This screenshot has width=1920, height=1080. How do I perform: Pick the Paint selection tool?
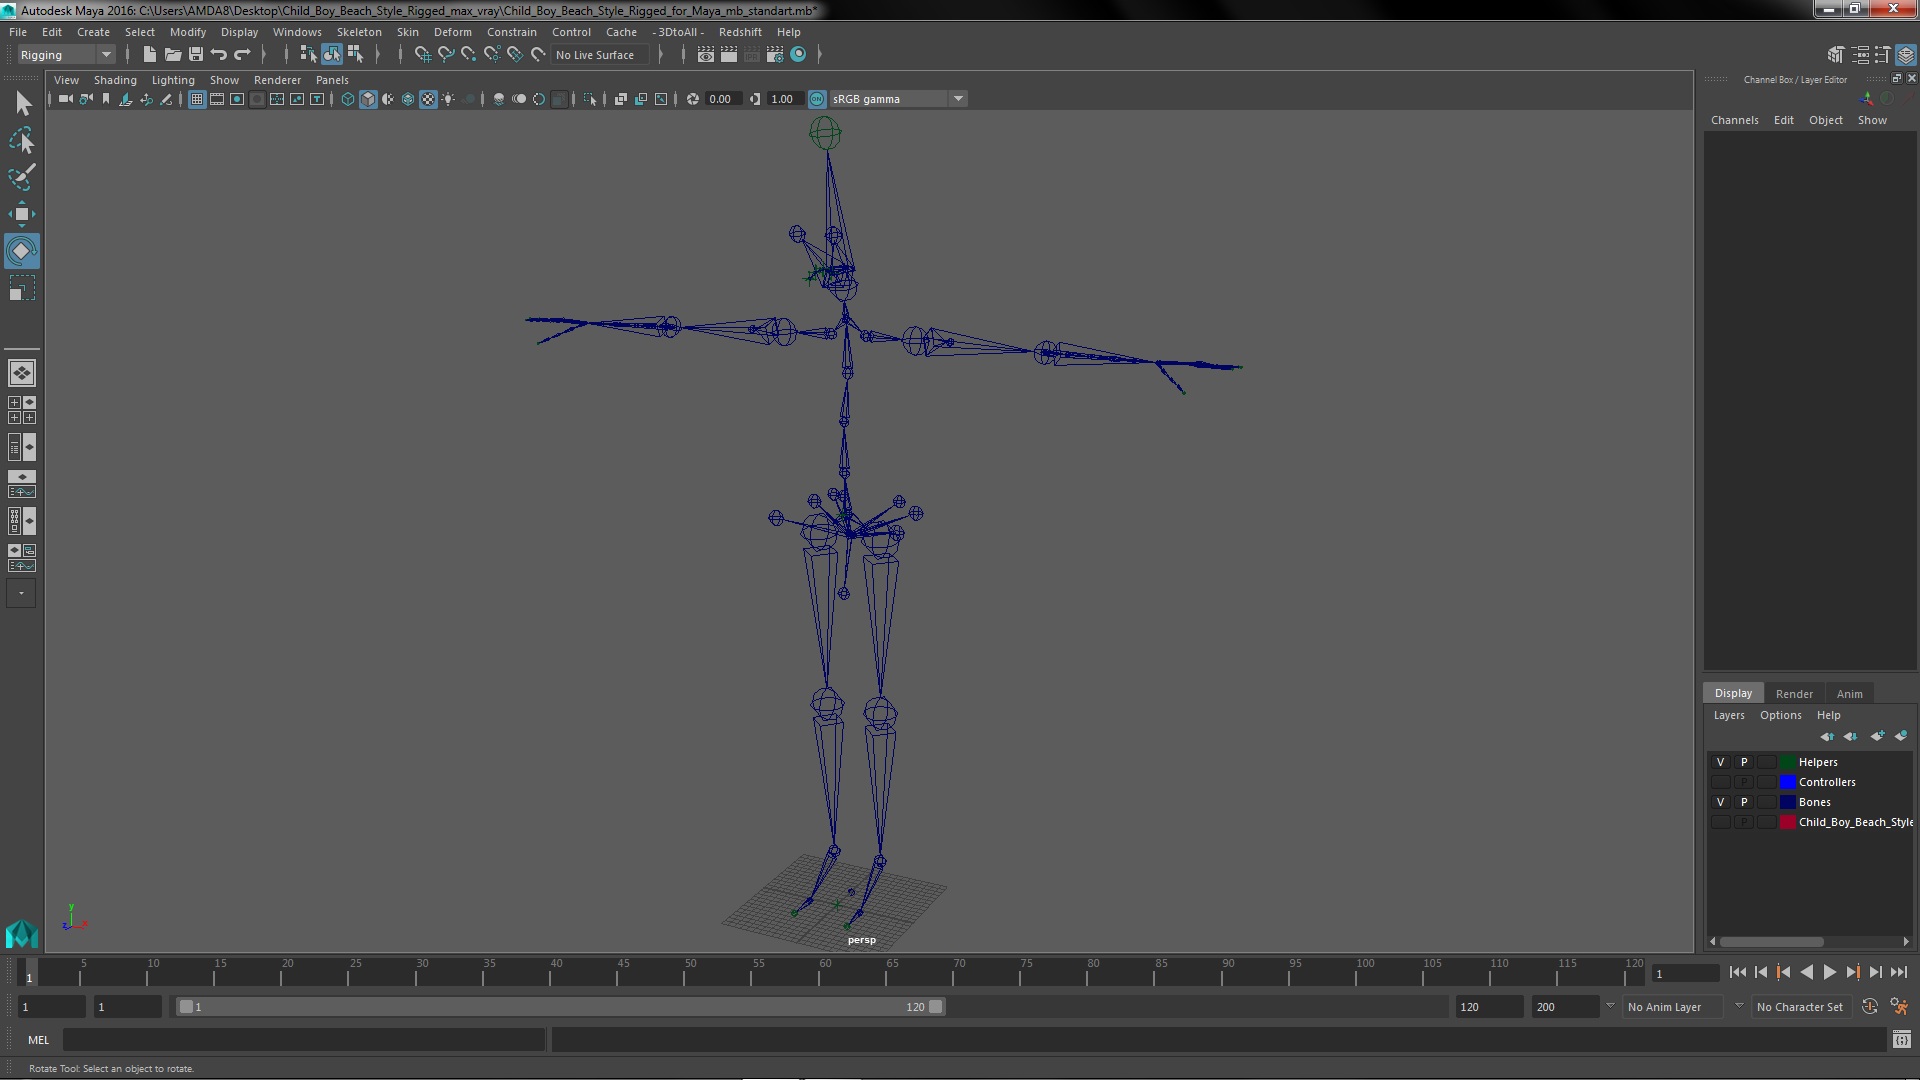coord(21,177)
